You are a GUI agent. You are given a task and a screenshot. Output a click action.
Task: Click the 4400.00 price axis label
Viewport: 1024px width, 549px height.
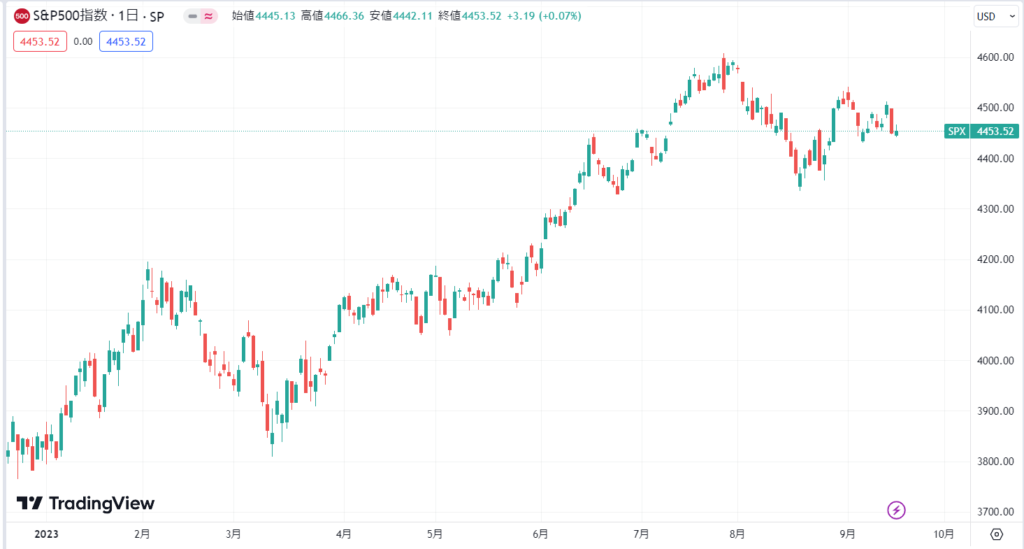coord(995,159)
